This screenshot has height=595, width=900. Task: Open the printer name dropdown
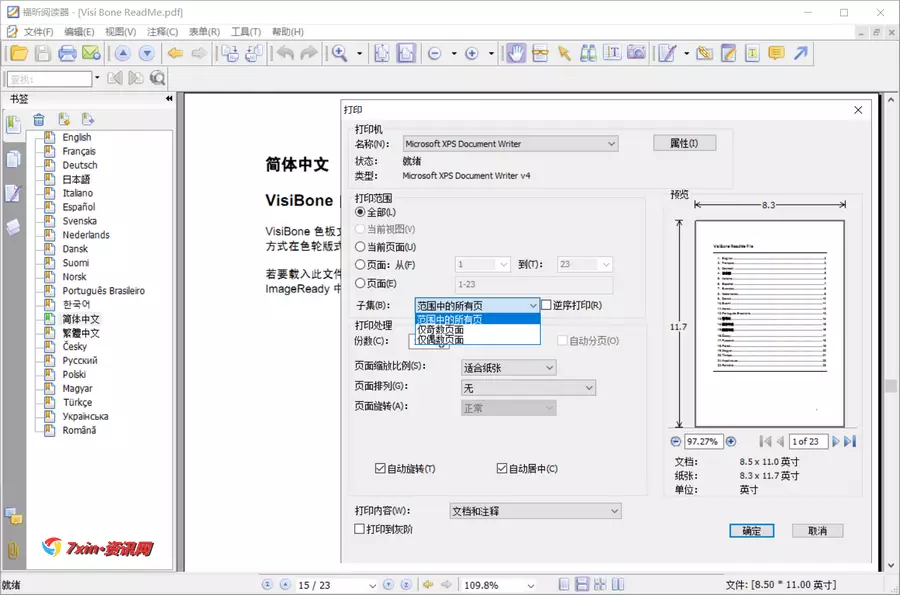pyautogui.click(x=510, y=144)
